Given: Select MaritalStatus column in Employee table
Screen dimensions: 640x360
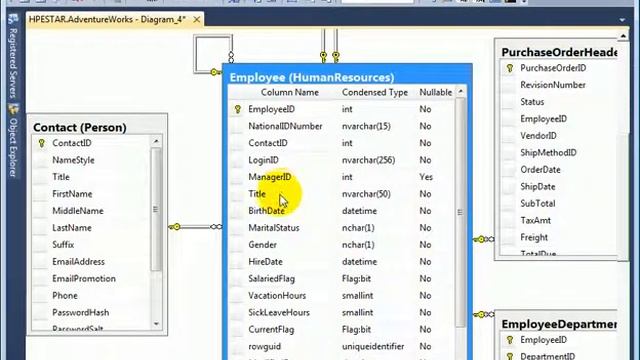Looking at the screenshot, I should (273, 228).
